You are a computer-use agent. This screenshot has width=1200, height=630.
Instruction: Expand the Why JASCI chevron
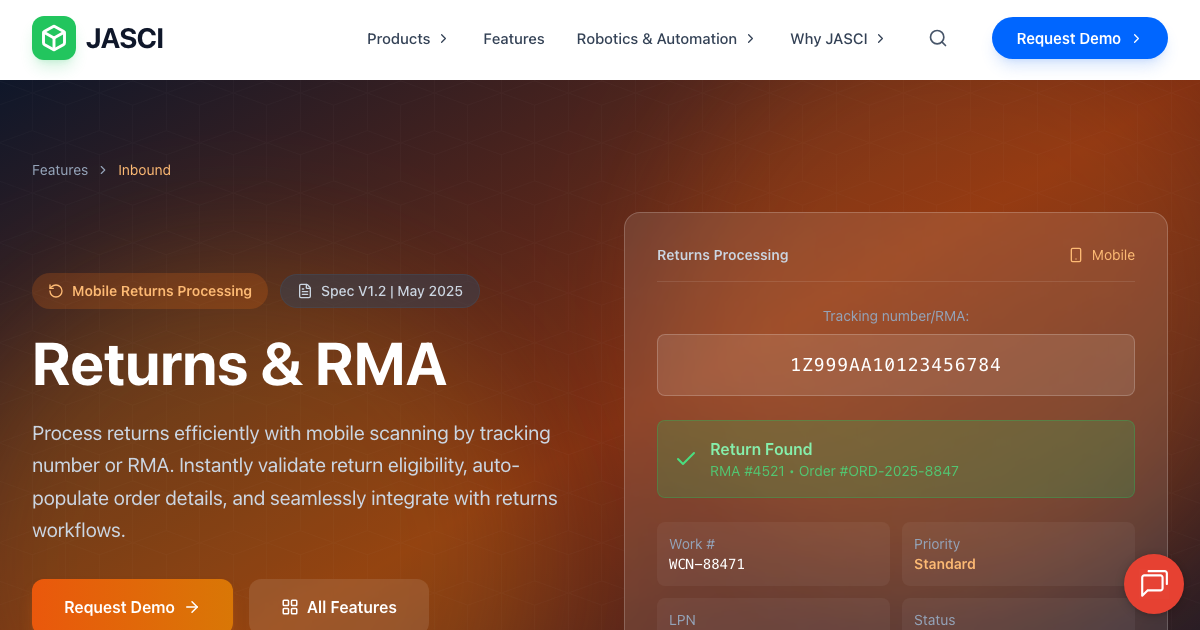tap(880, 39)
